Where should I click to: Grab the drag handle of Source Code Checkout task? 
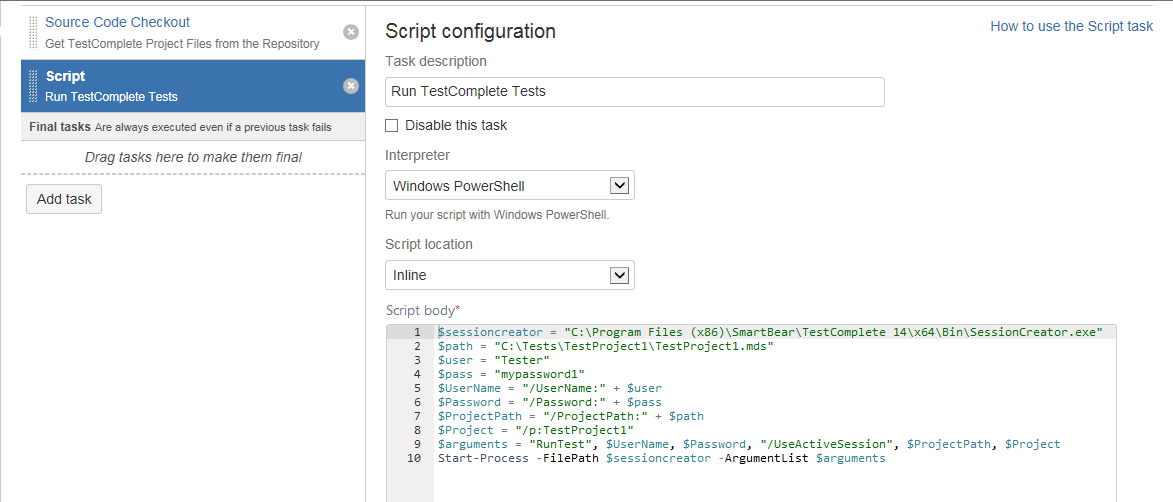[x=34, y=33]
